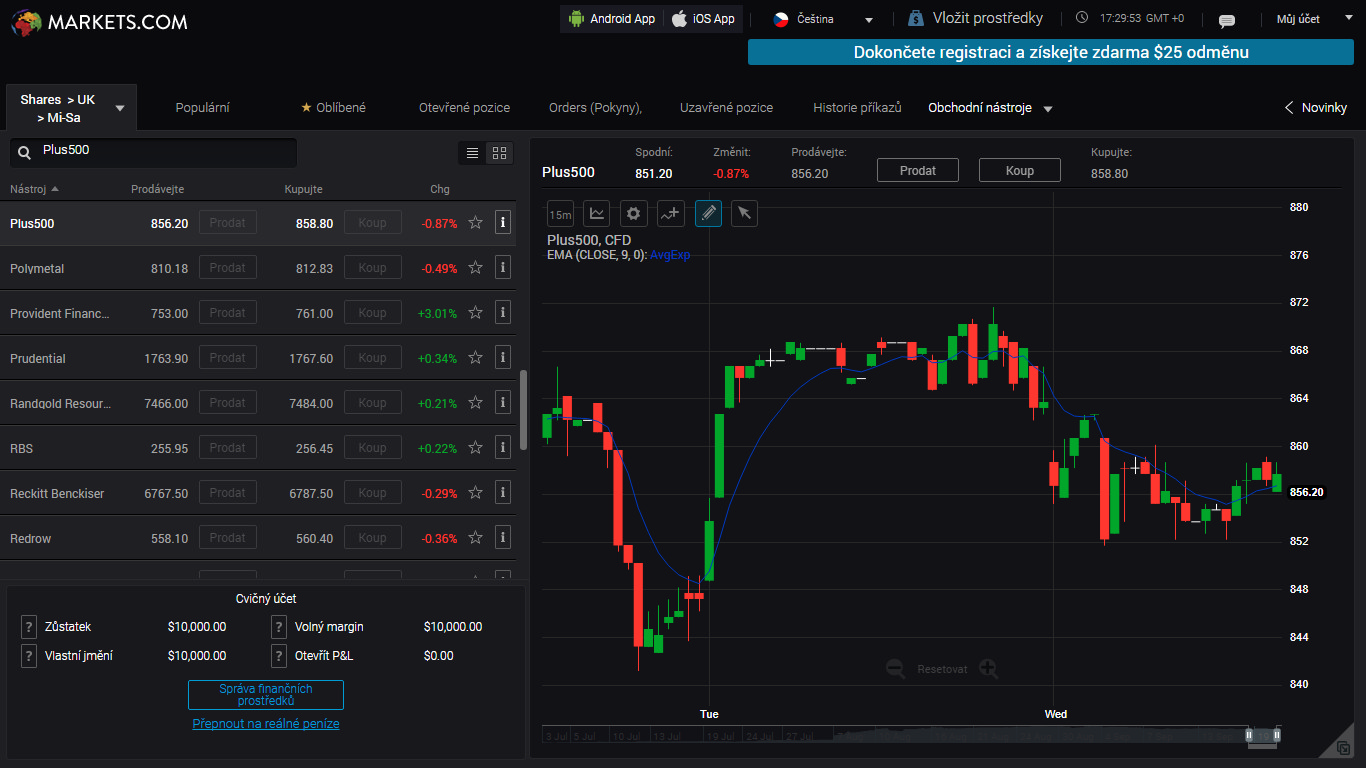Viewport: 1366px width, 768px height.
Task: Open info for Redrow row
Action: coord(503,537)
